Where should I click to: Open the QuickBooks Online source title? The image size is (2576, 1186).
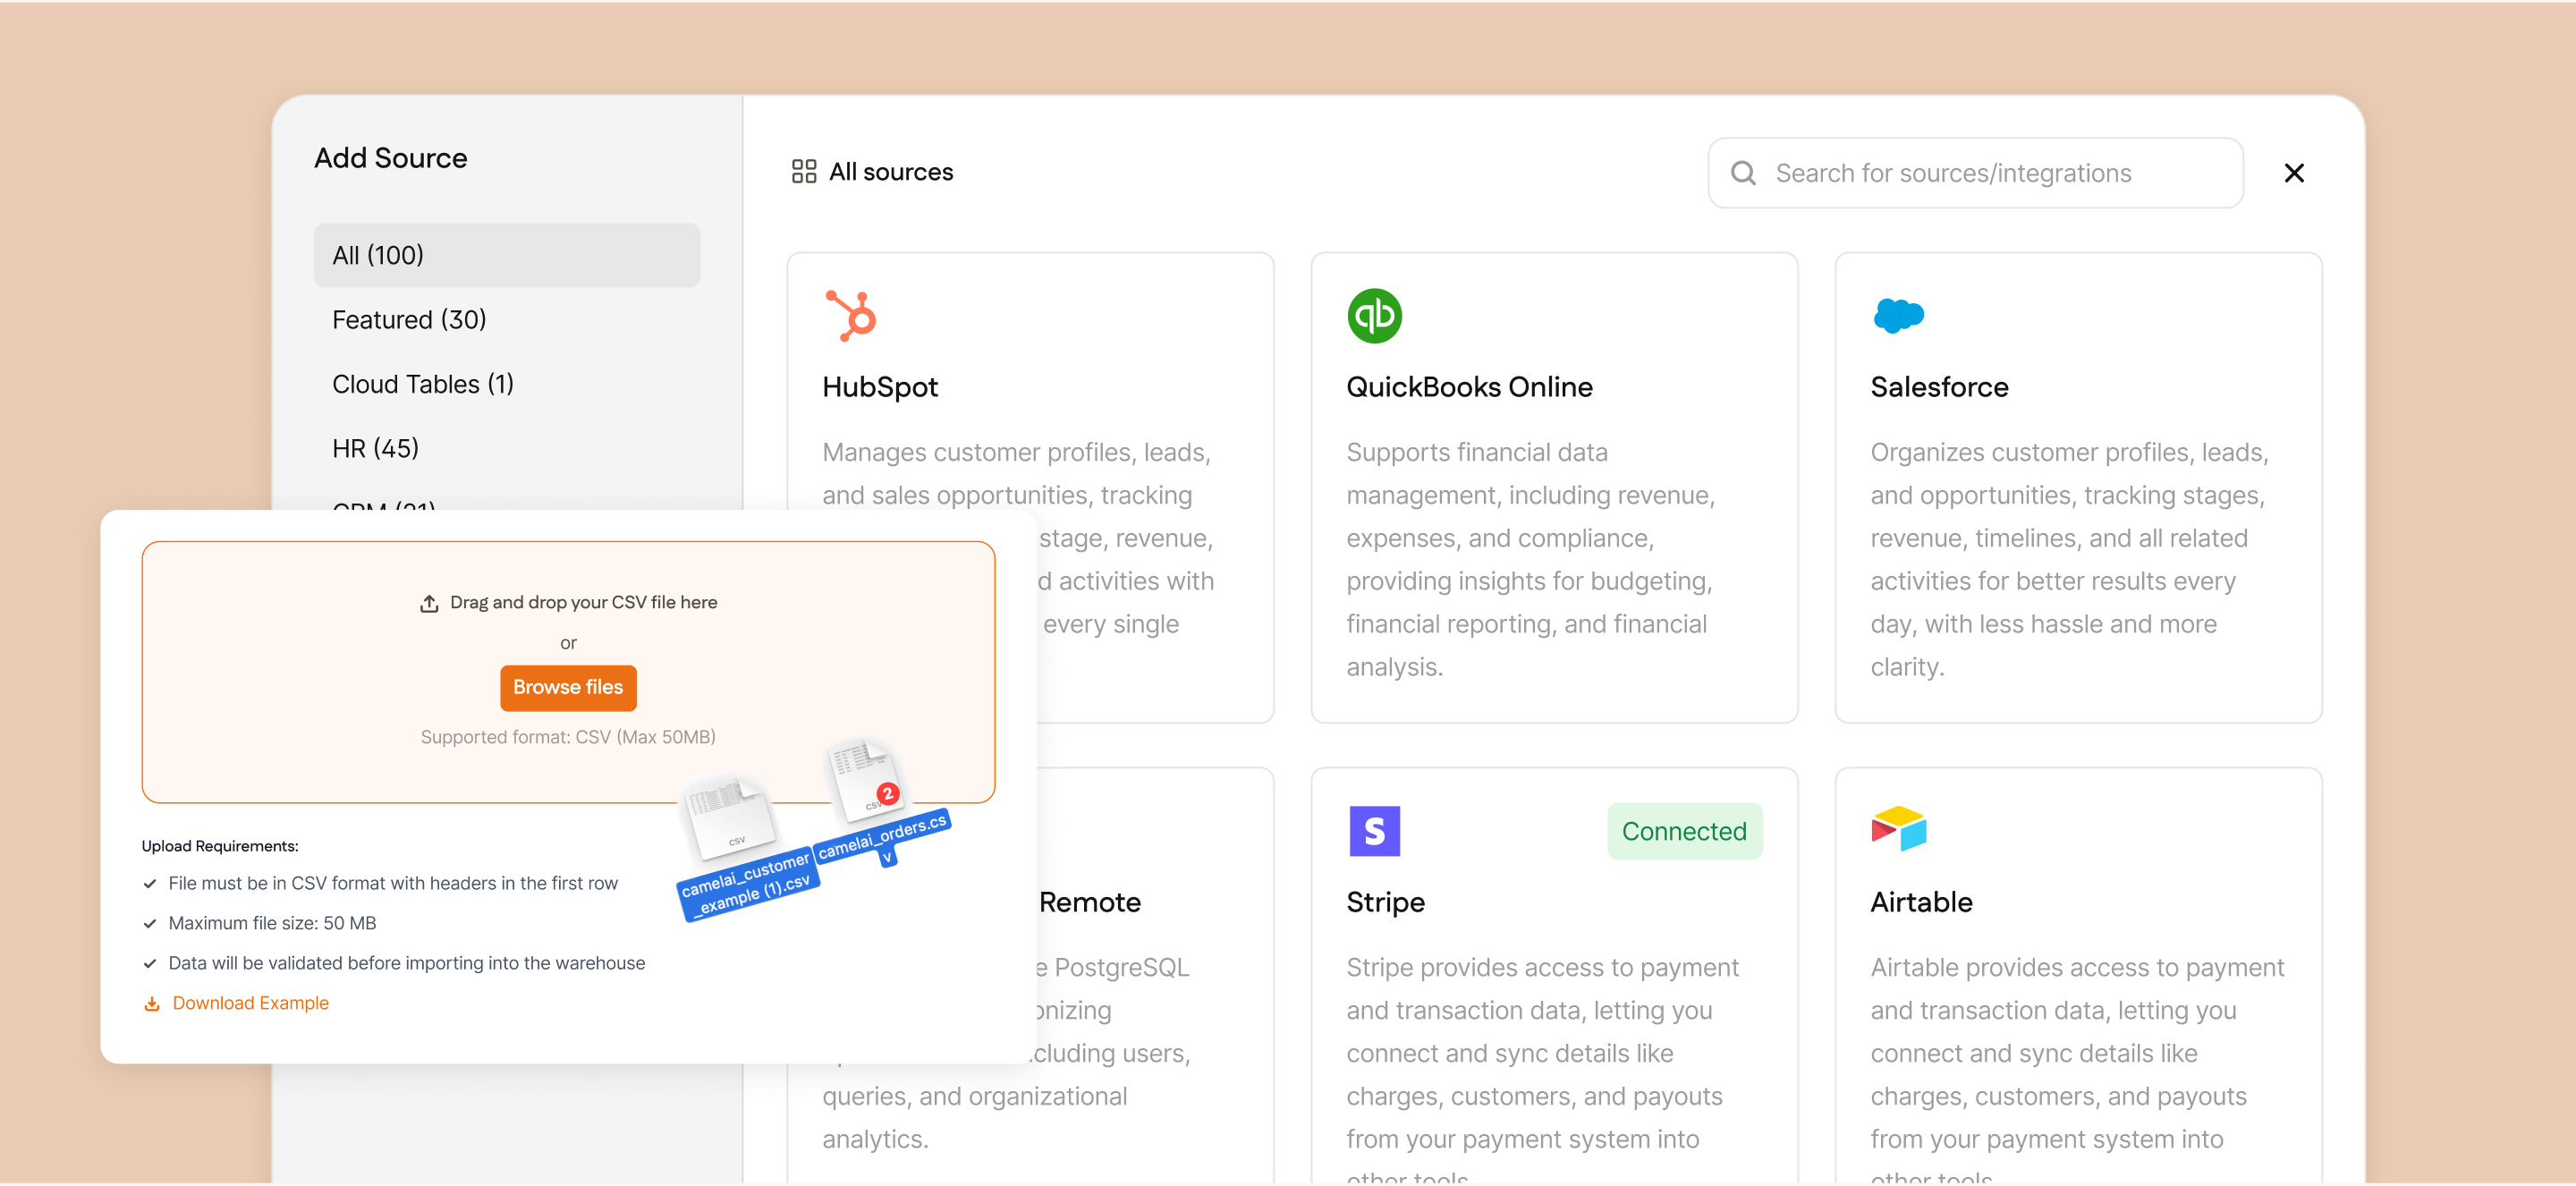tap(1468, 387)
